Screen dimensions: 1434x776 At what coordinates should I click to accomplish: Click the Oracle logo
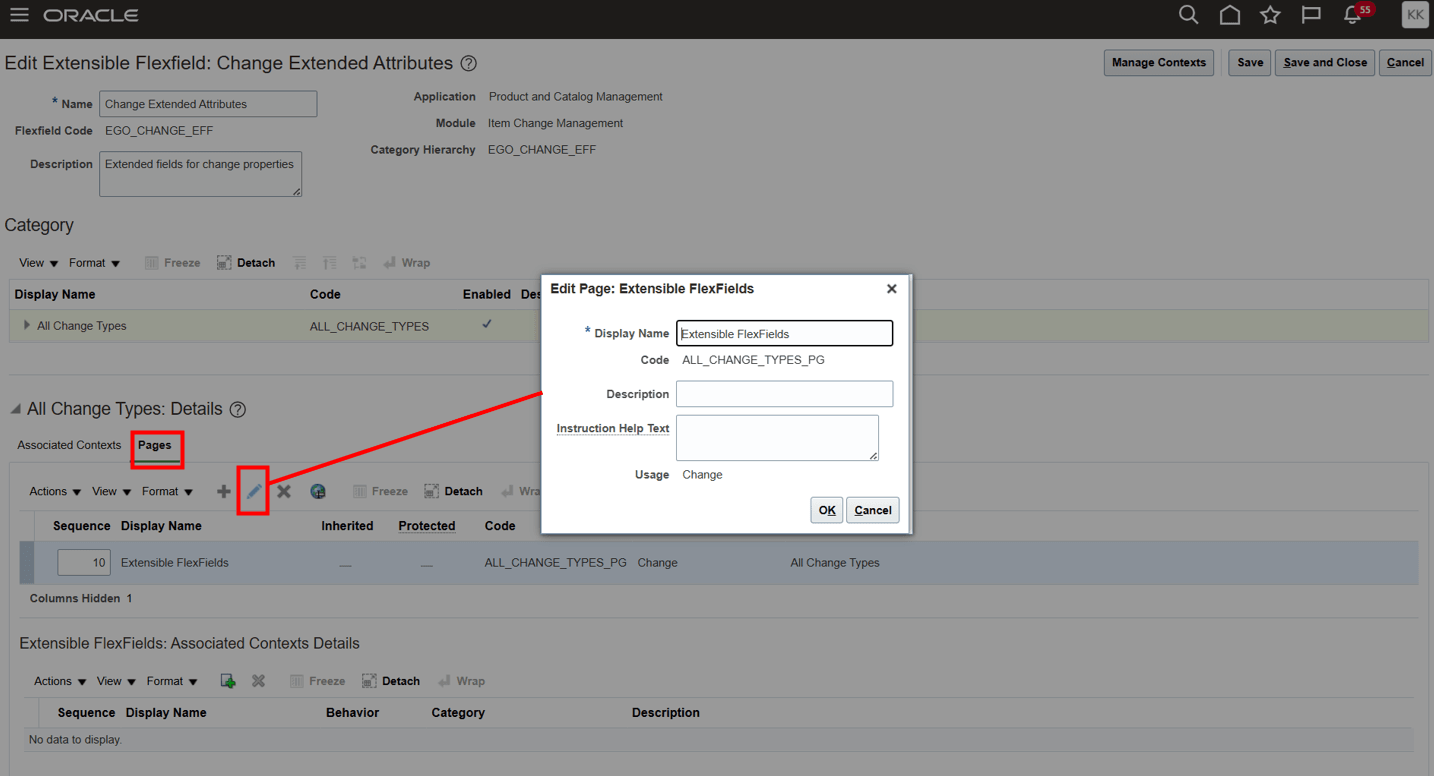[x=91, y=16]
